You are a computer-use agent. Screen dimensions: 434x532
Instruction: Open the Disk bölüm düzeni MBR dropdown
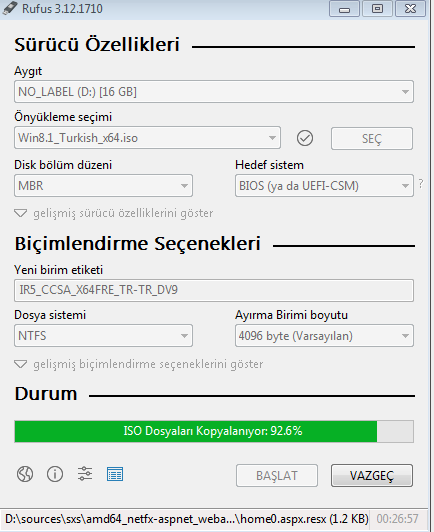point(103,186)
